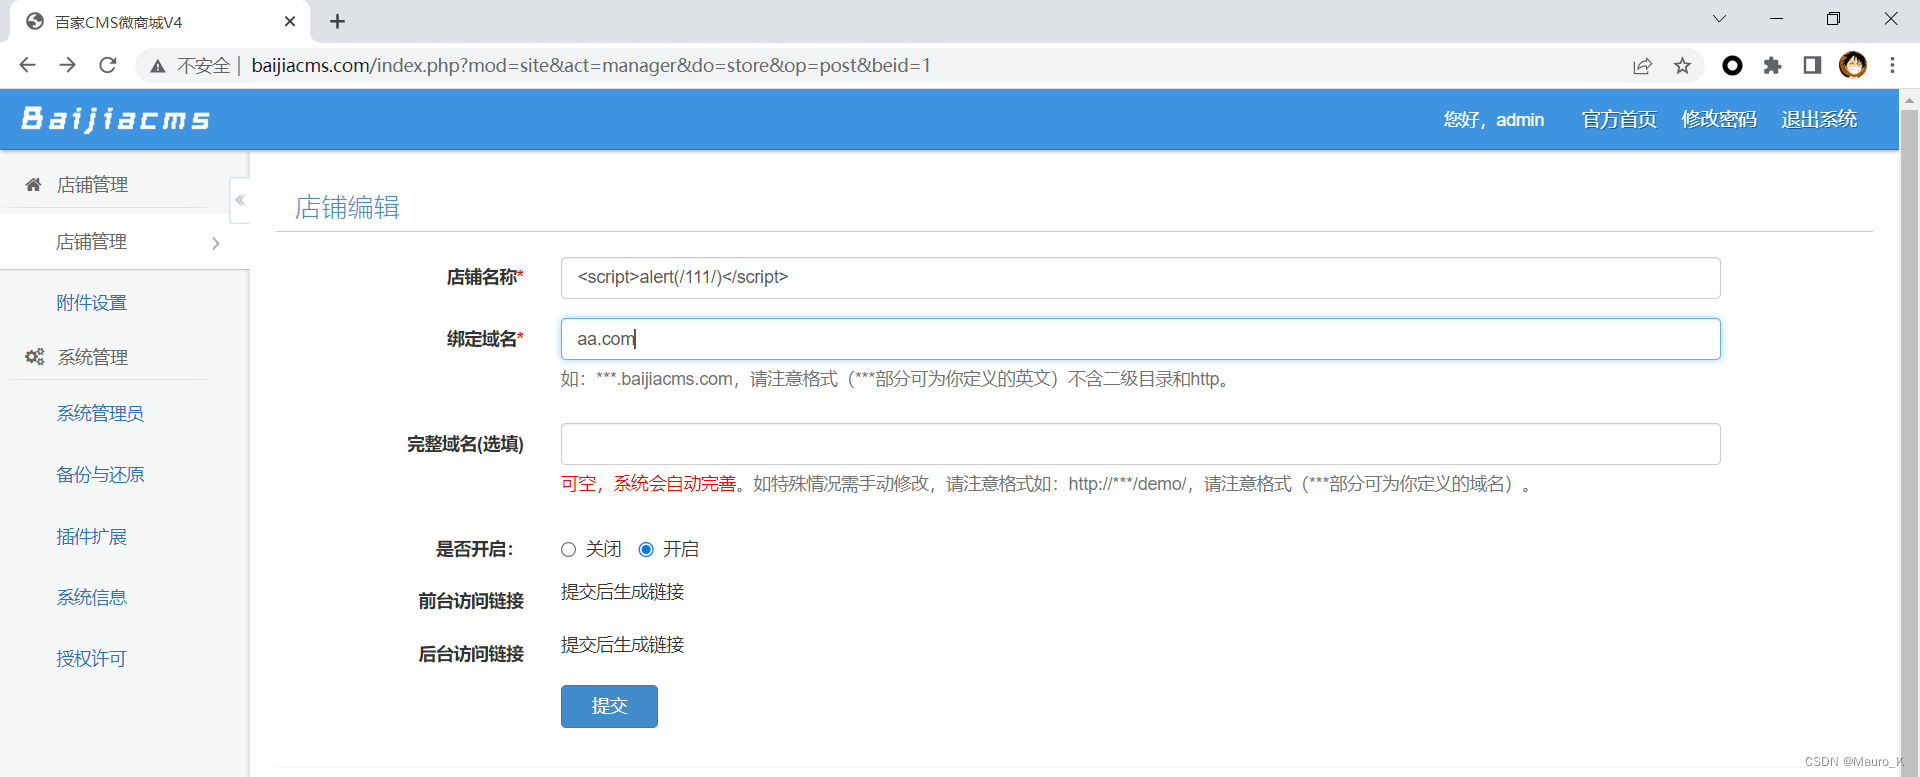1920x777 pixels.
Task: Expand the 店铺管理 submenu chevron
Action: click(x=216, y=243)
